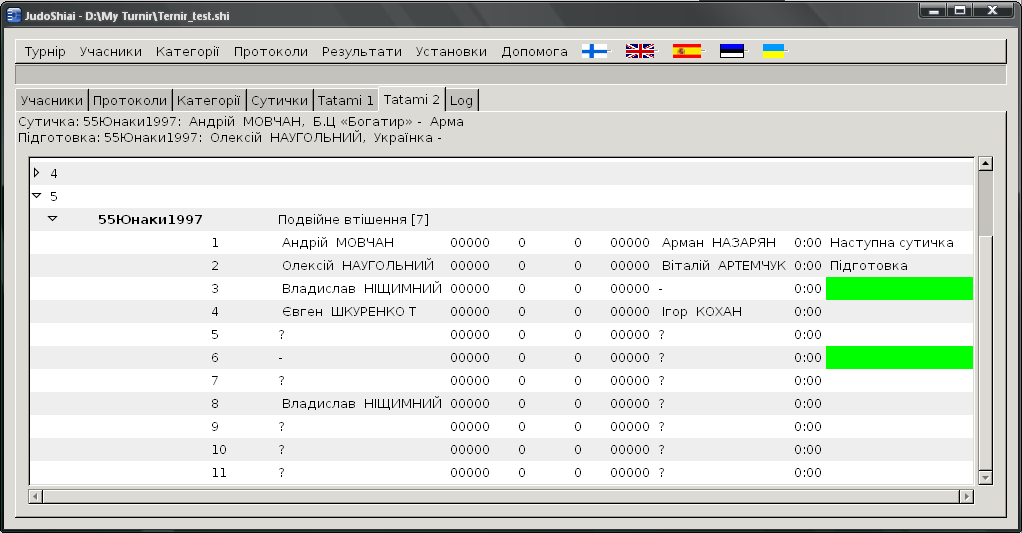Collapse the 55Юнаки1997 category node
The height and width of the screenshot is (533, 1022).
tap(53, 219)
